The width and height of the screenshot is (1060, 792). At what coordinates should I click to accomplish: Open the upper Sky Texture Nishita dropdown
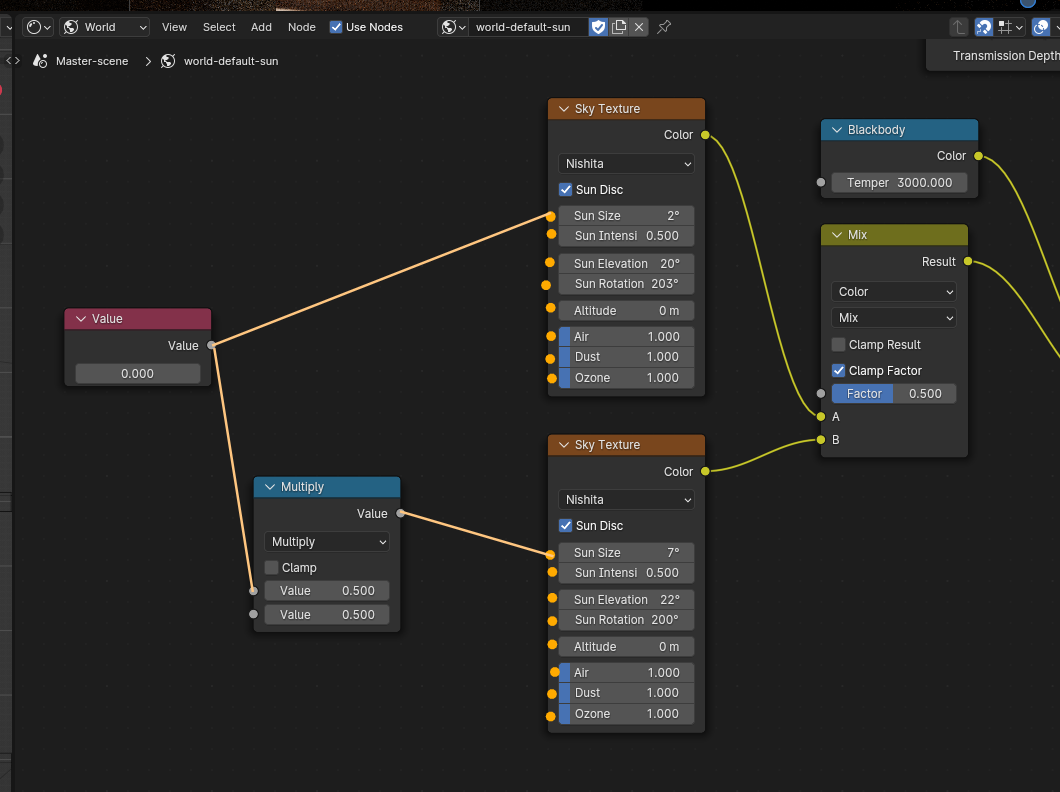click(626, 164)
